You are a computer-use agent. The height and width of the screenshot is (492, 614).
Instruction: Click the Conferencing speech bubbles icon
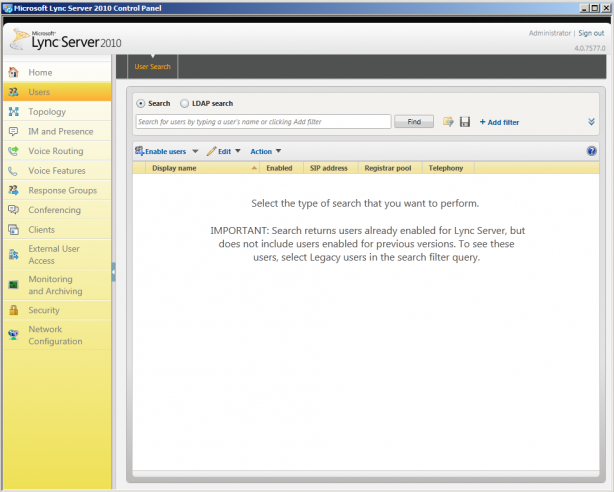click(x=13, y=210)
